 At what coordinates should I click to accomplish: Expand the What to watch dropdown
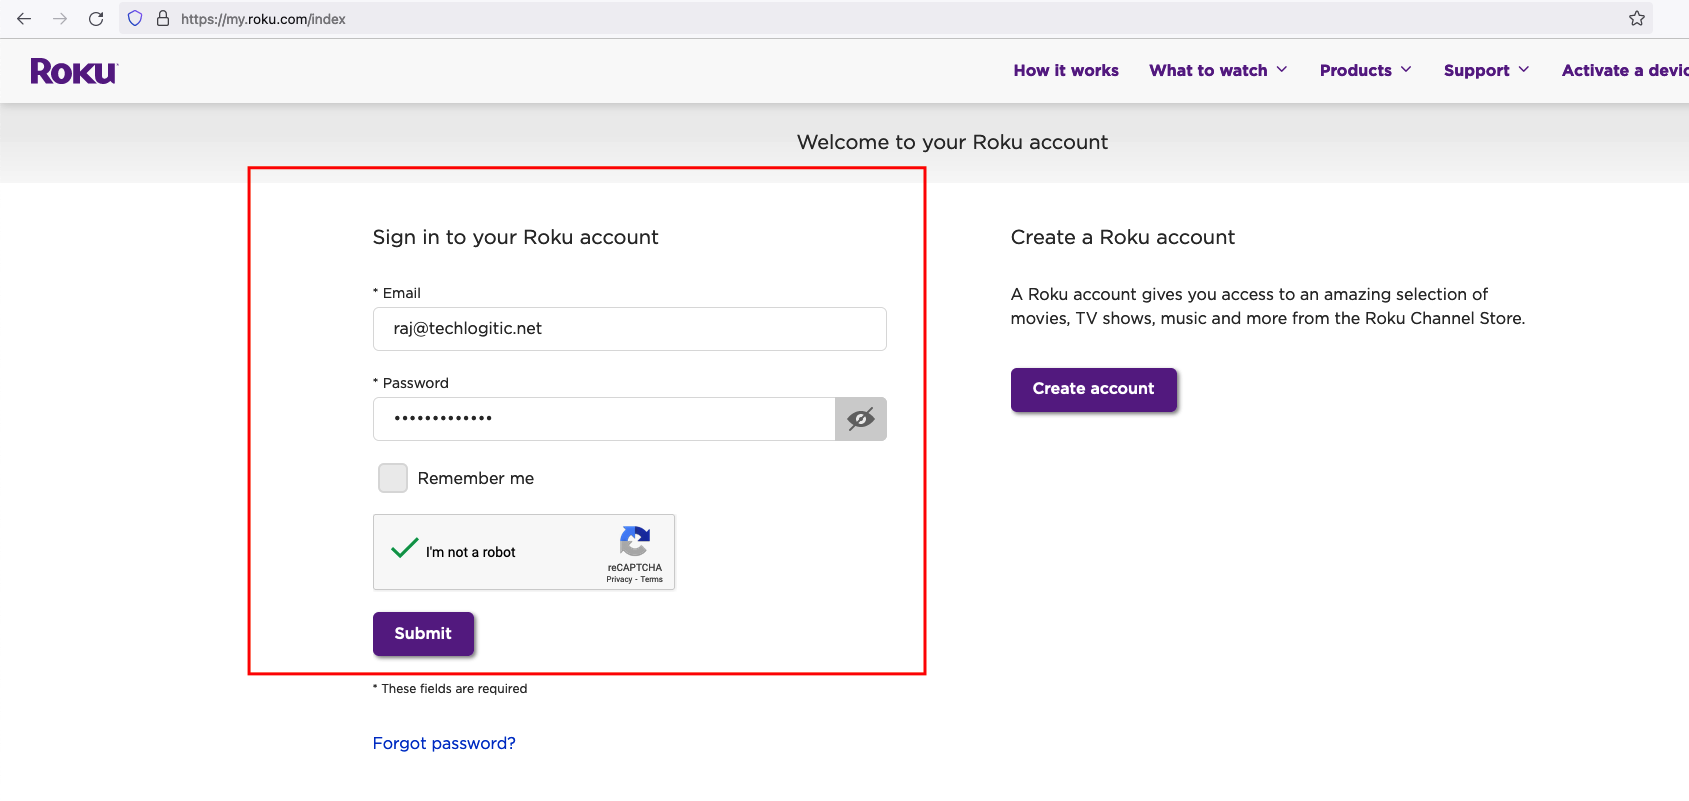click(x=1218, y=70)
